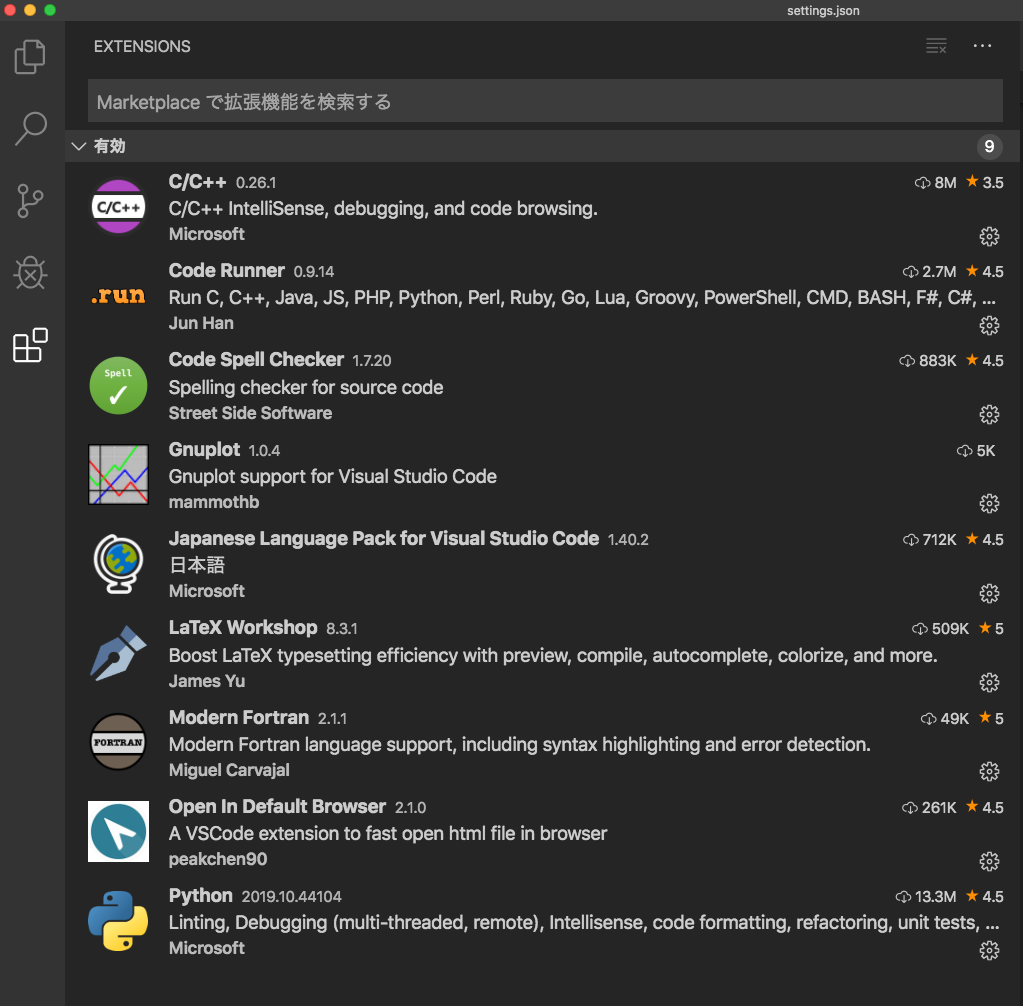Open the Source Control view
Image resolution: width=1023 pixels, height=1006 pixels.
(30, 200)
